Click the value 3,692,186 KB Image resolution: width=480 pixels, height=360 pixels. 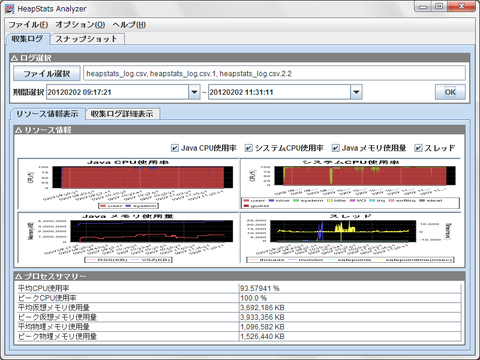coord(262,308)
